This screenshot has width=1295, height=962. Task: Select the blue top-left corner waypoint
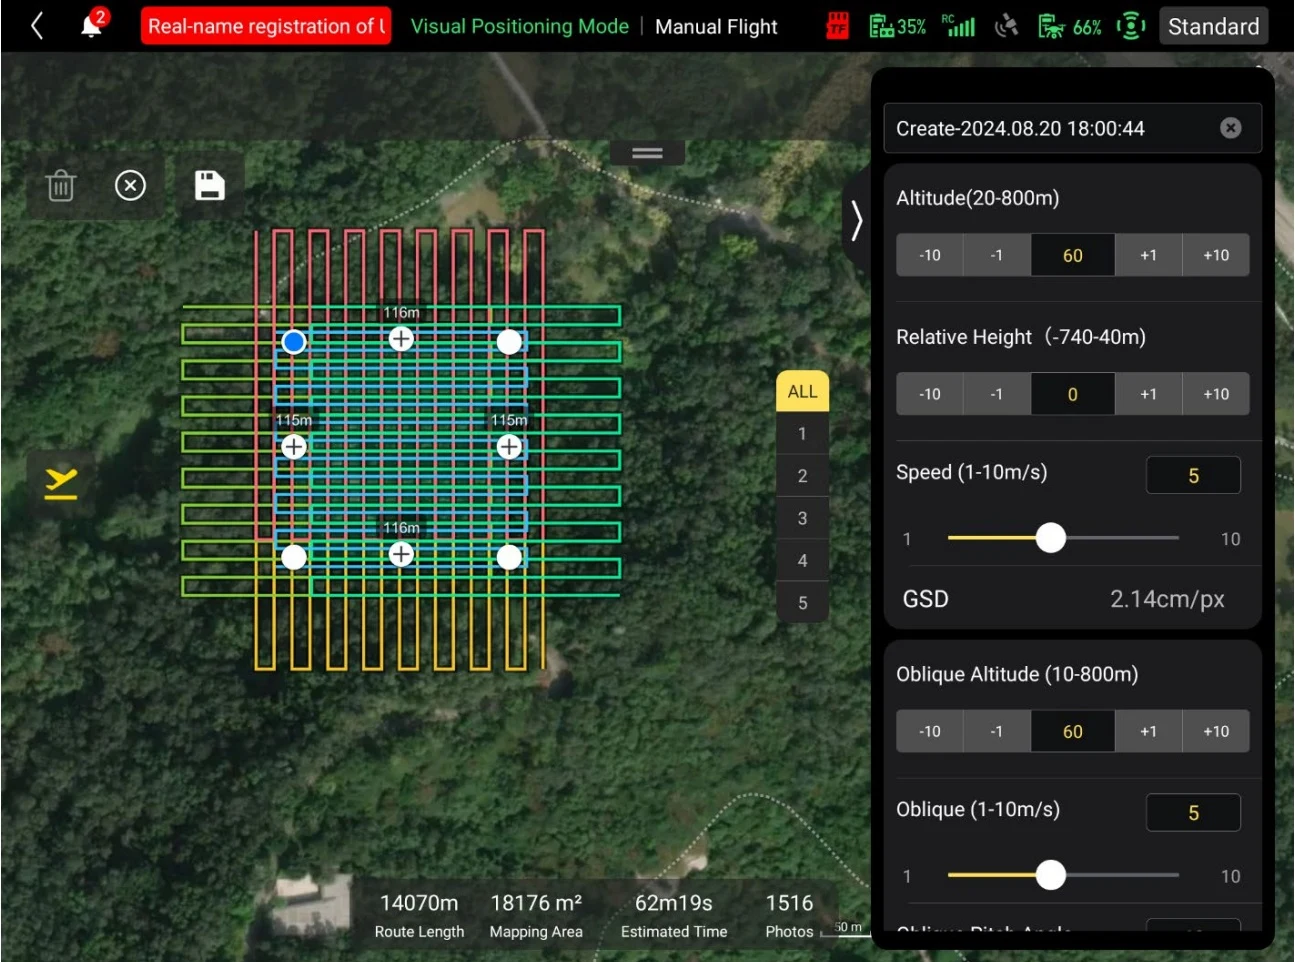pyautogui.click(x=294, y=342)
